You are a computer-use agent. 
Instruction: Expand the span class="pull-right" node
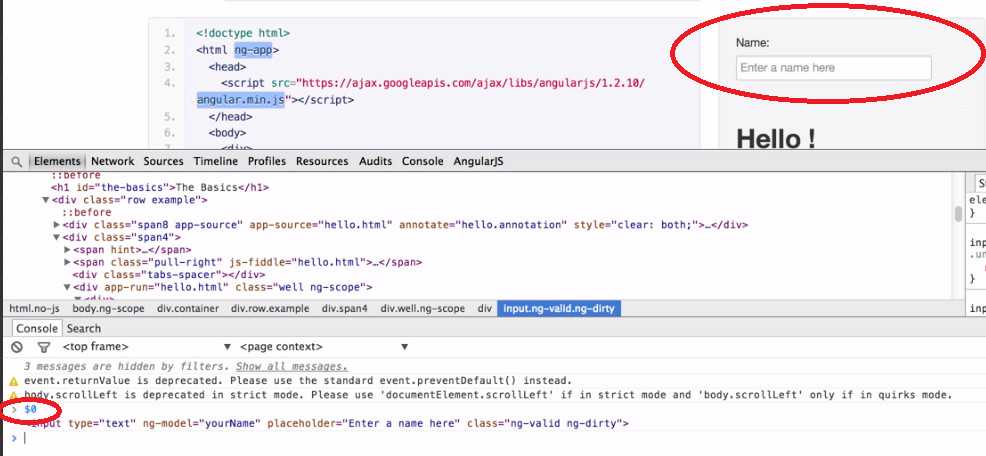pos(67,262)
